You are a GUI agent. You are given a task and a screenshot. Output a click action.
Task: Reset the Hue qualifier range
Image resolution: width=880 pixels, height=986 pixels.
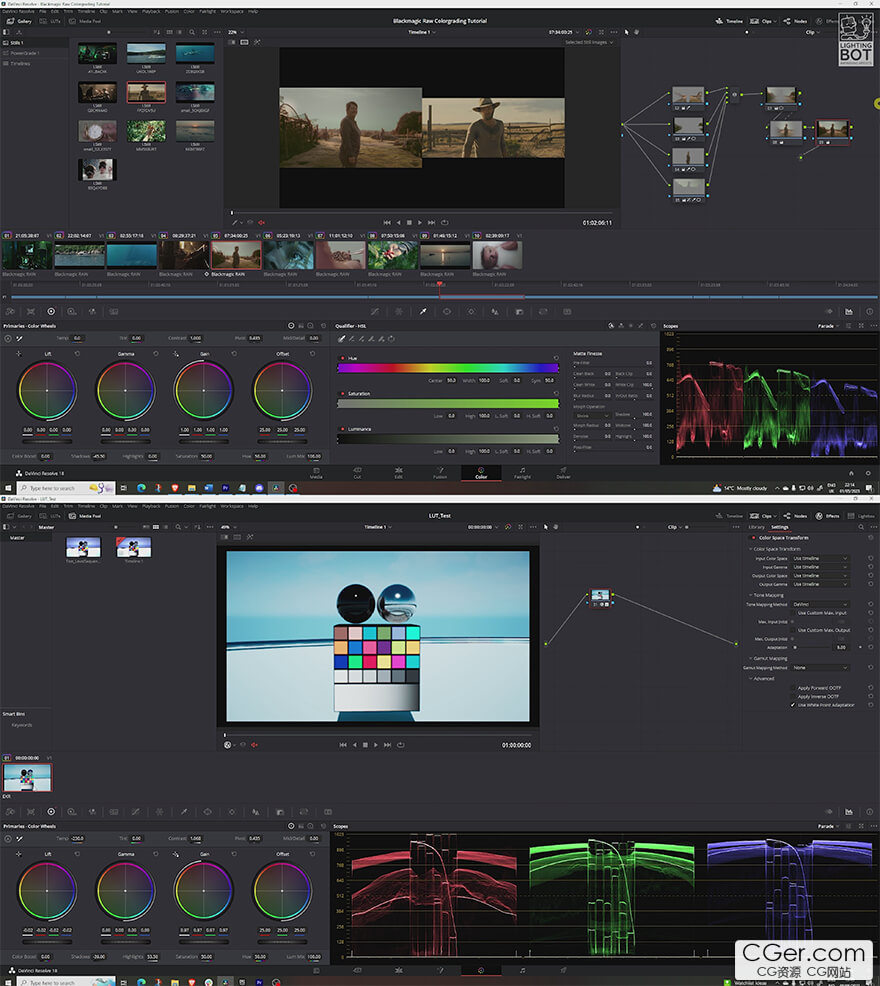(x=555, y=358)
